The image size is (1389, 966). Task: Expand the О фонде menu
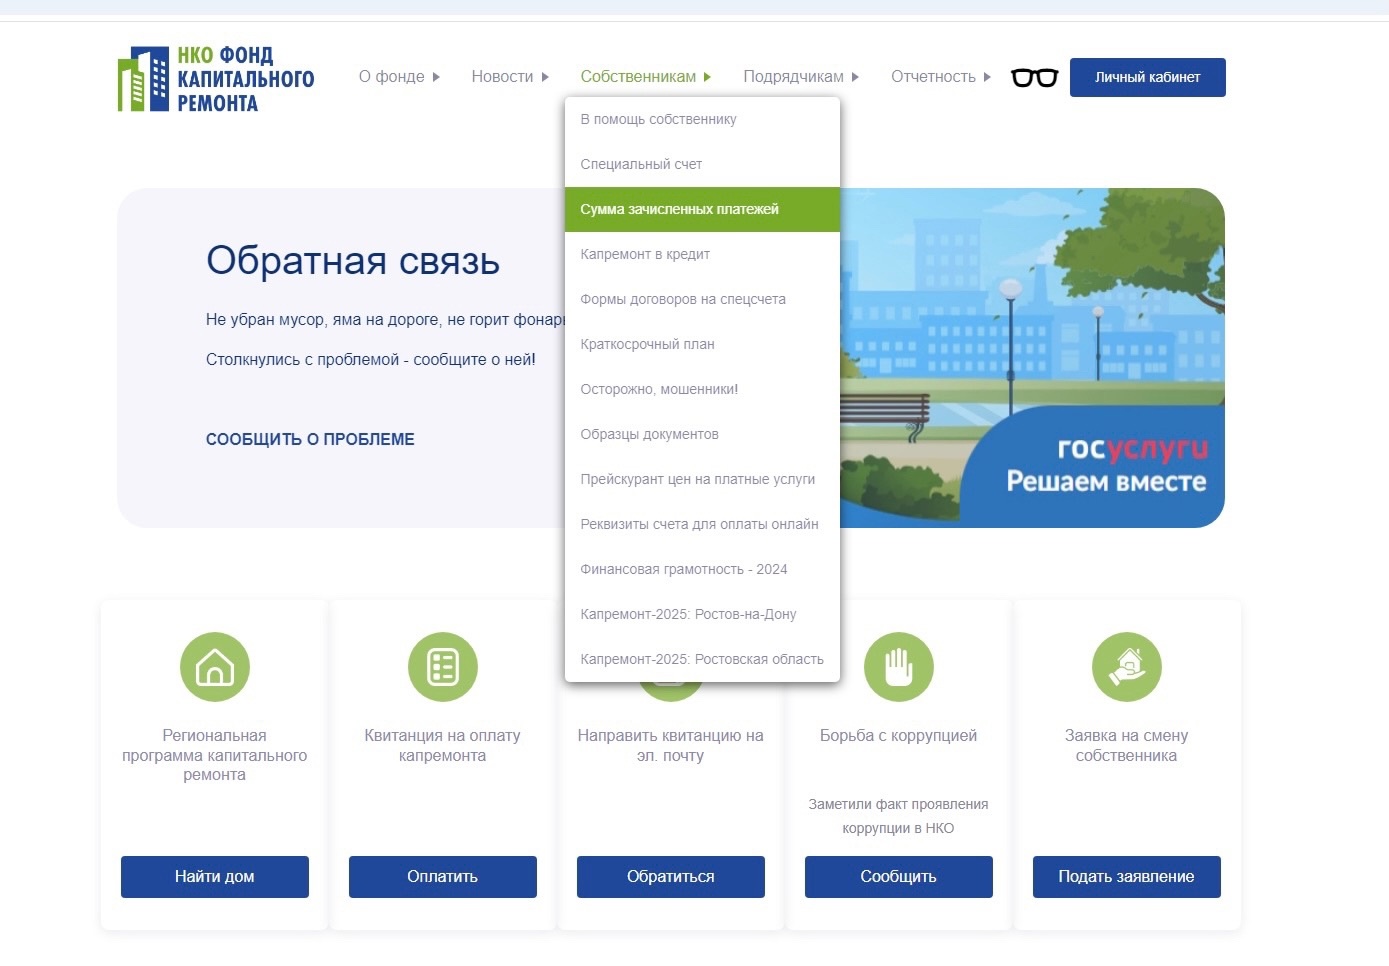(x=399, y=77)
